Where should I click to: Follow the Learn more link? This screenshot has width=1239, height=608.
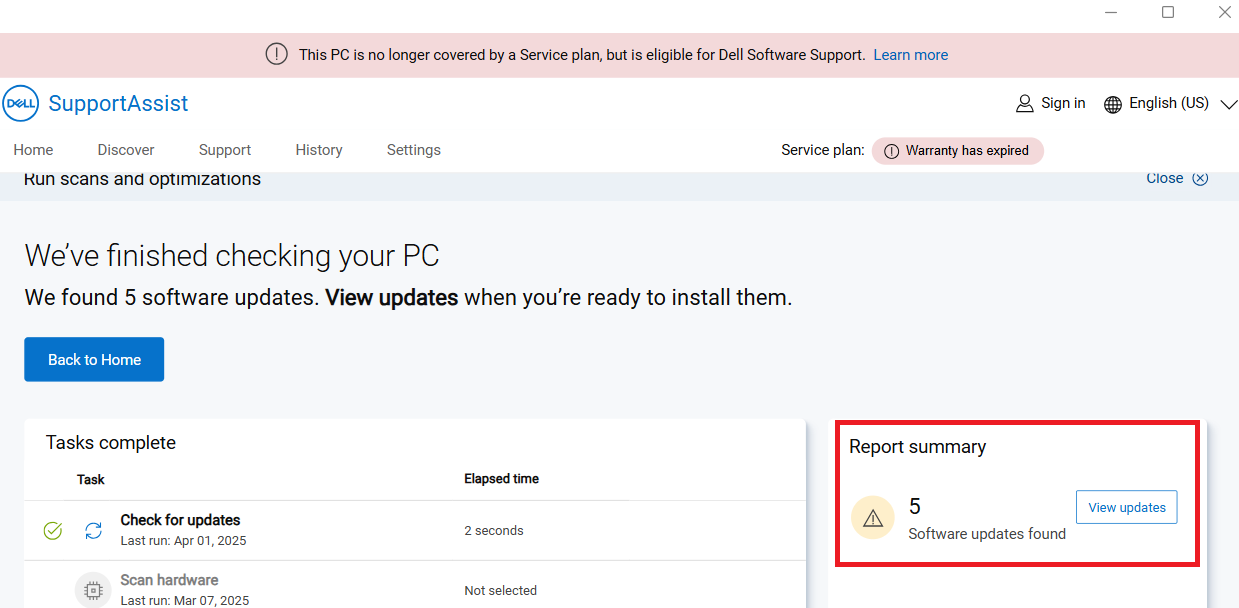911,55
